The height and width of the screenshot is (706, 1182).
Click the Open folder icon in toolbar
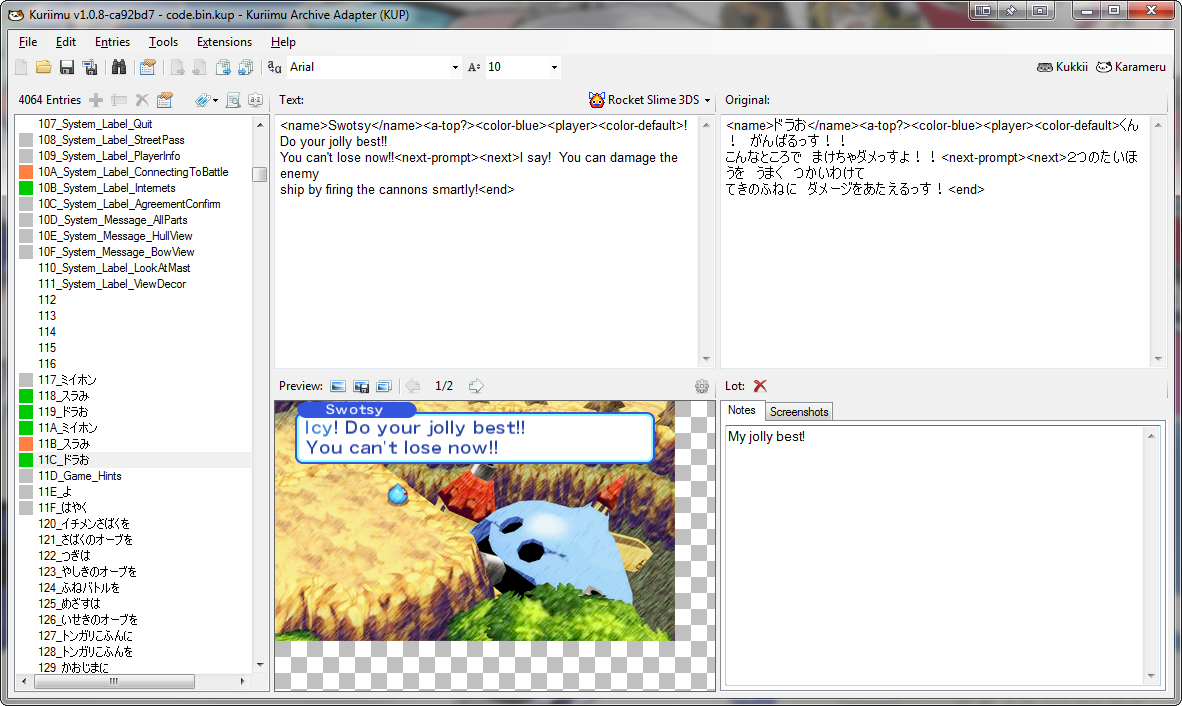43,67
